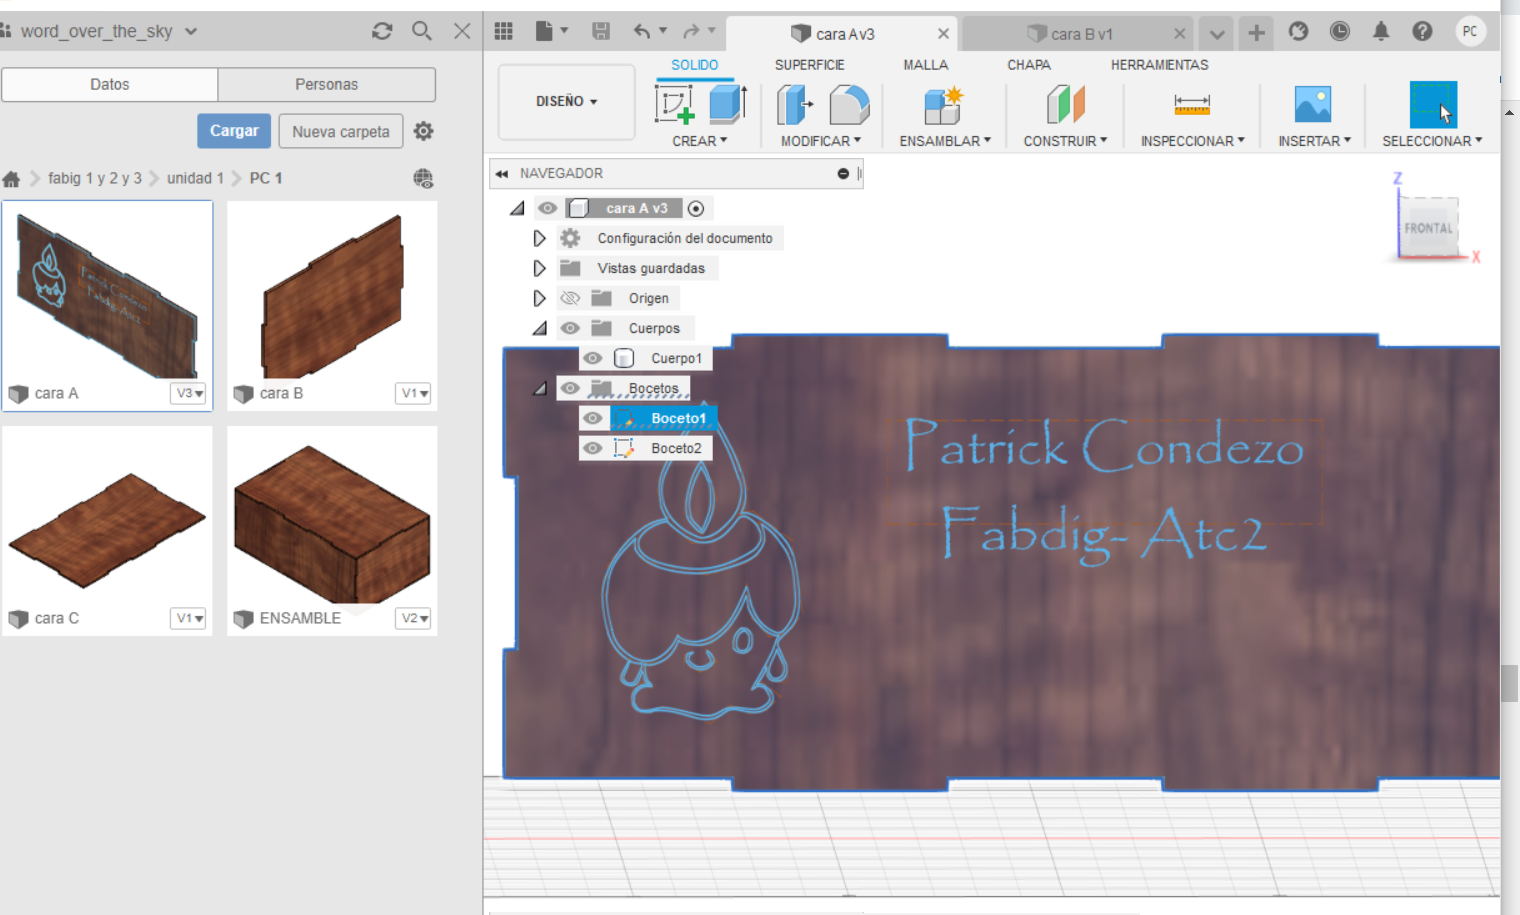Image resolution: width=1520 pixels, height=915 pixels.
Task: Switch to the CHAPA tab
Action: pos(1028,65)
